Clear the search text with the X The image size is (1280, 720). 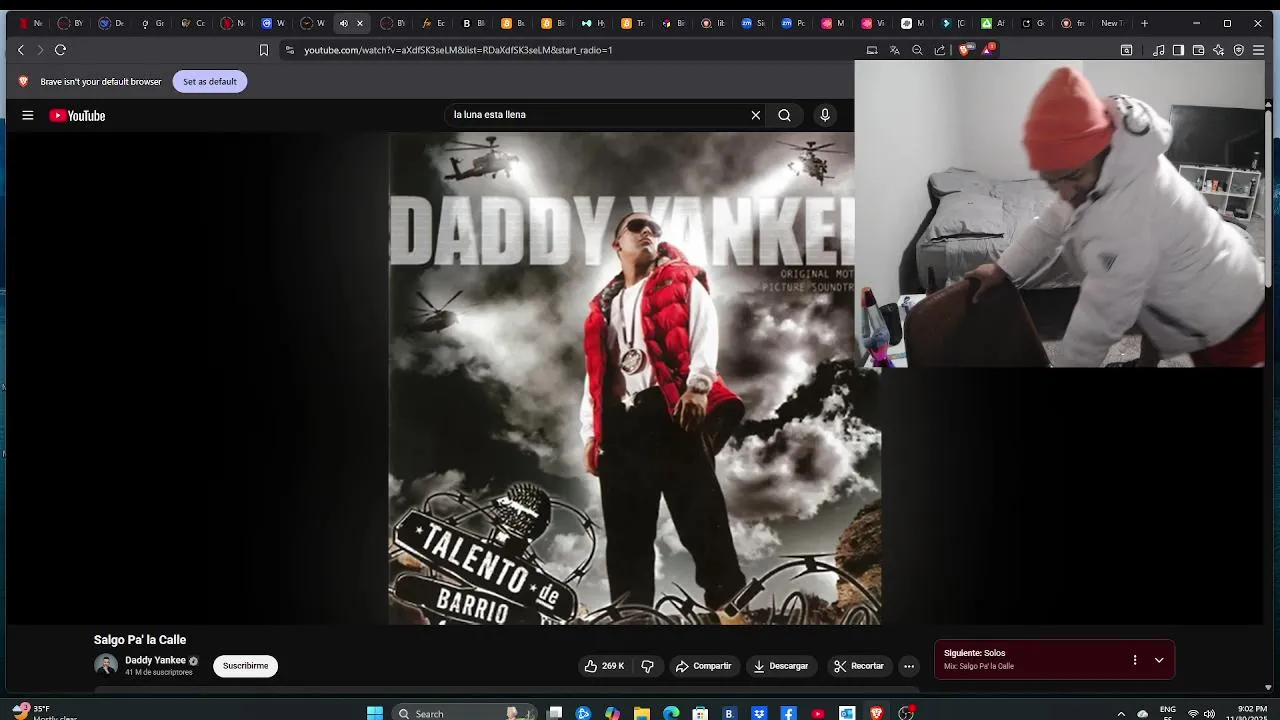point(756,115)
